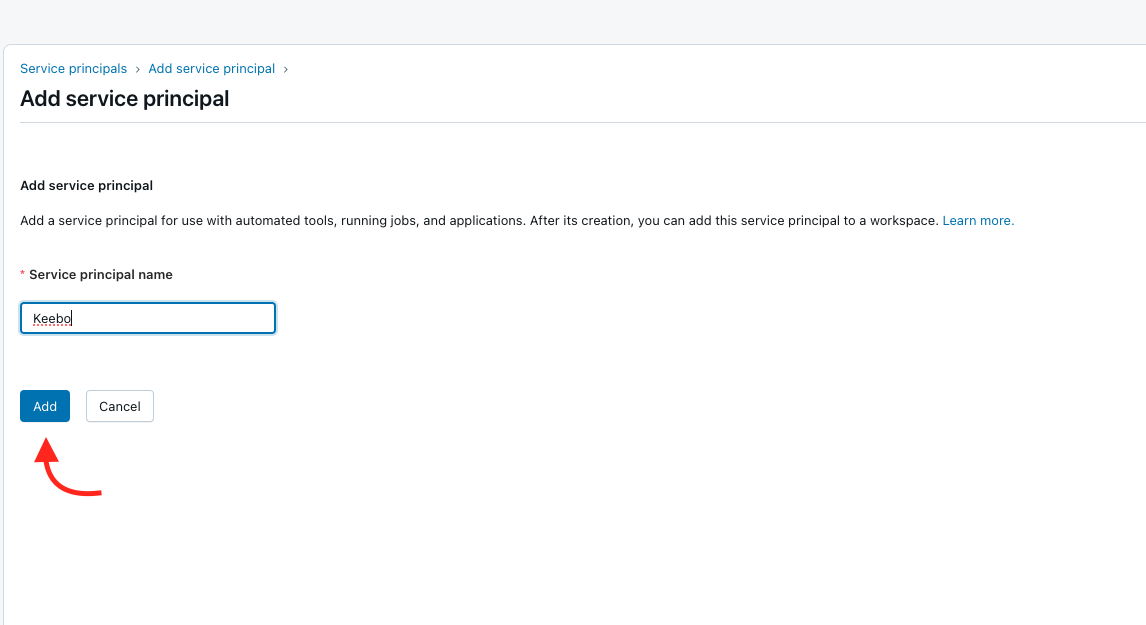Click the required field asterisk marker
The image size is (1146, 625).
[22, 273]
